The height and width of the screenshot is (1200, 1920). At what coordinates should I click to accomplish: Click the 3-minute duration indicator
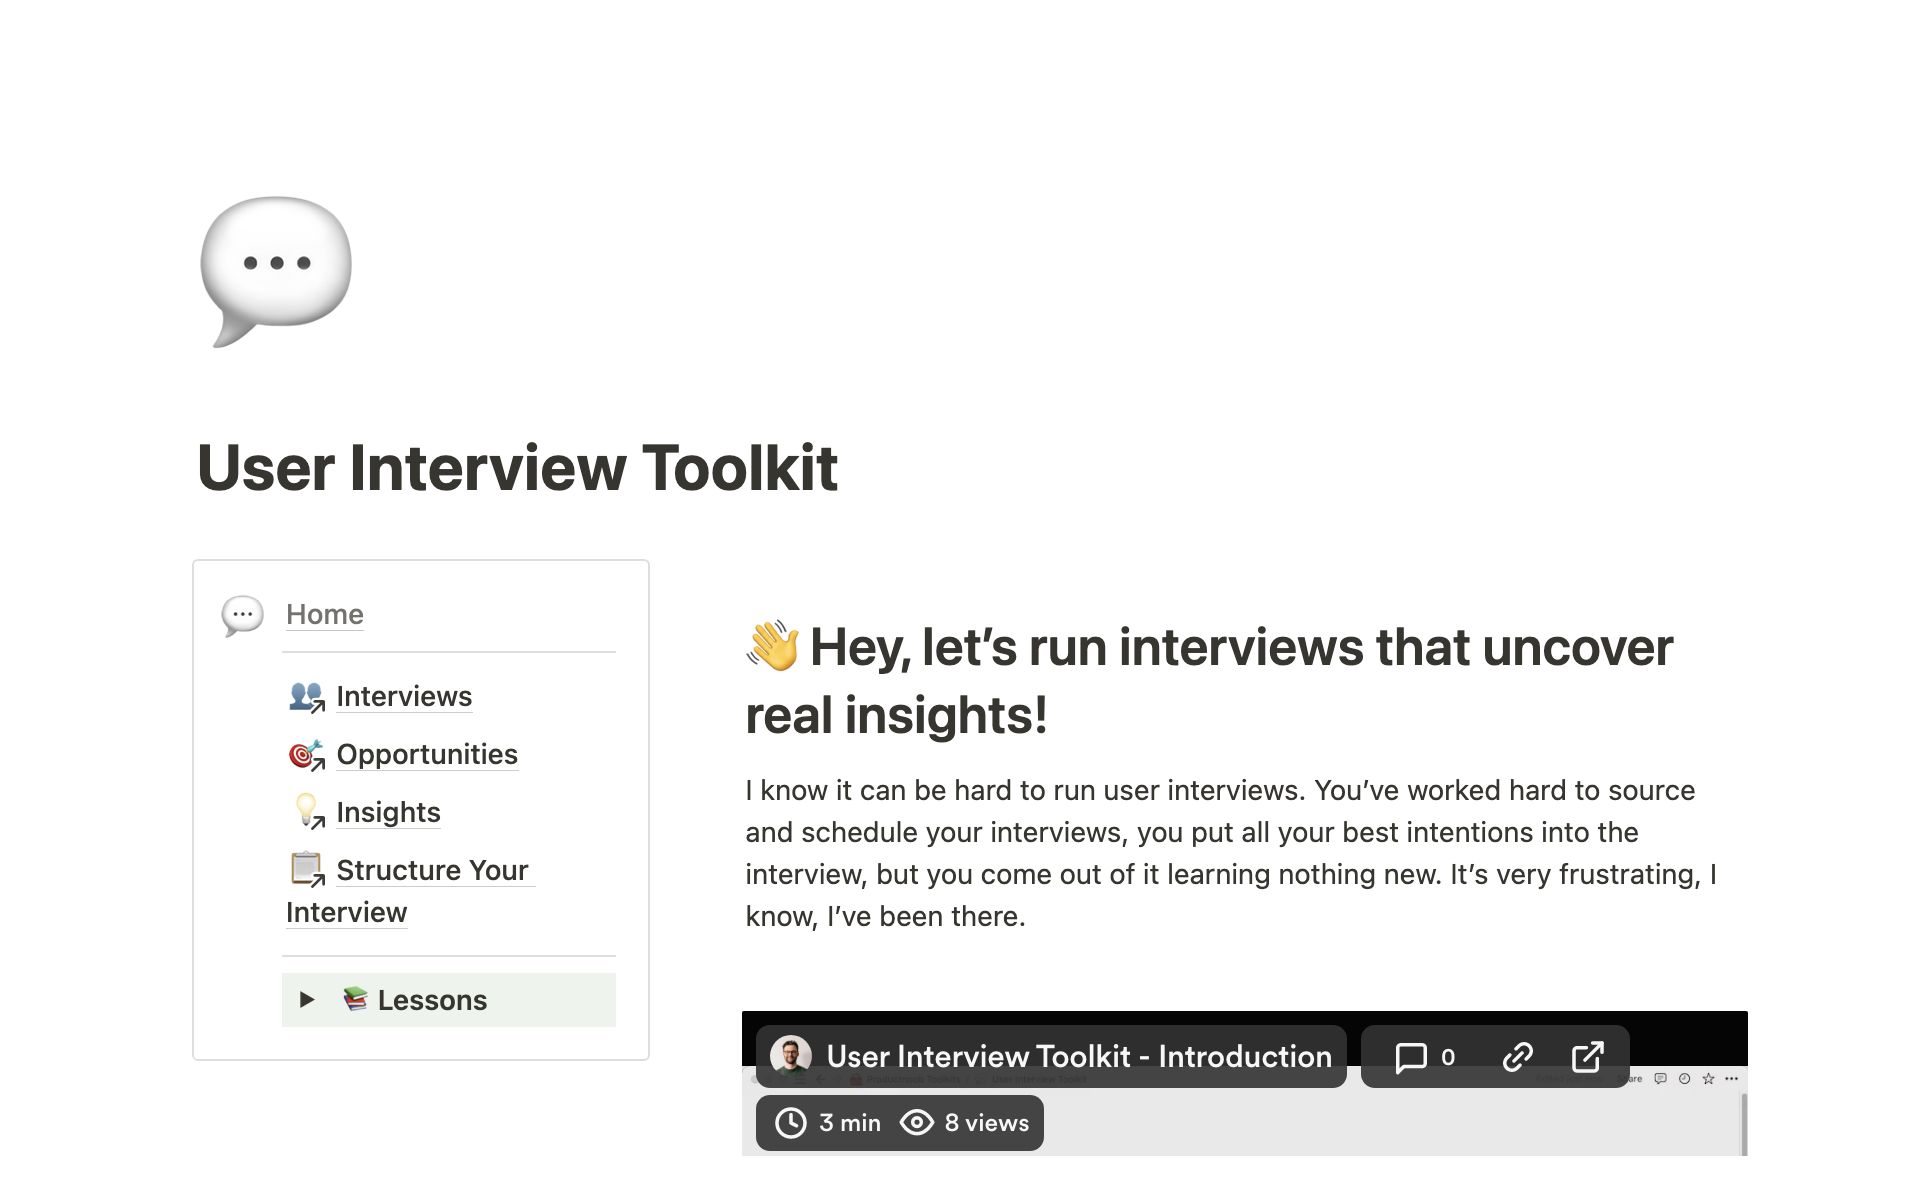click(829, 1121)
